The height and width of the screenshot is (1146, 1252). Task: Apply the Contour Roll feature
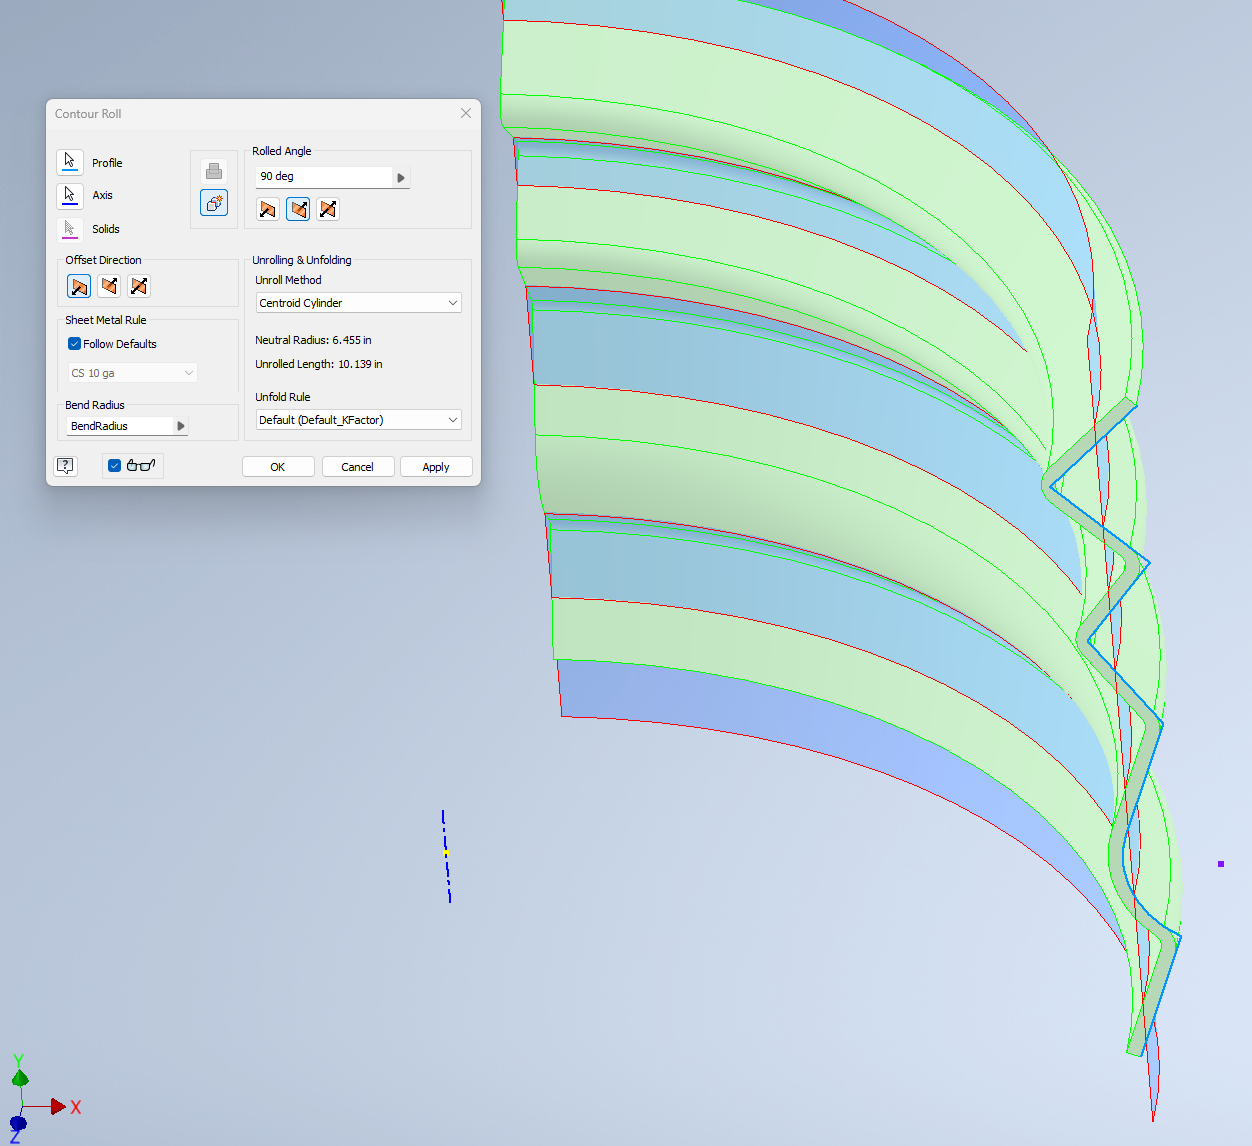tap(436, 466)
